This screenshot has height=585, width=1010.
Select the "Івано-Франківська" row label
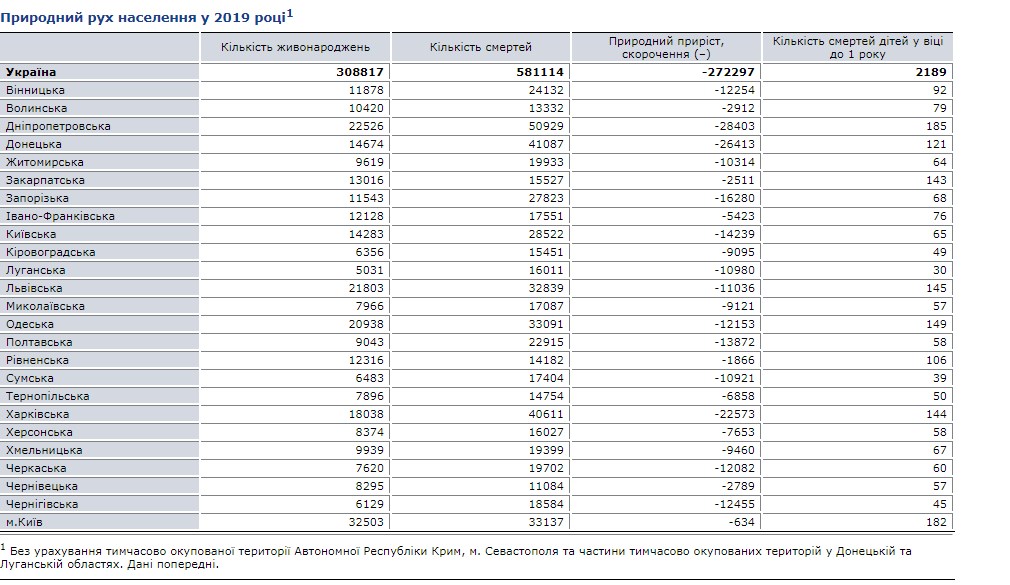[x=60, y=216]
